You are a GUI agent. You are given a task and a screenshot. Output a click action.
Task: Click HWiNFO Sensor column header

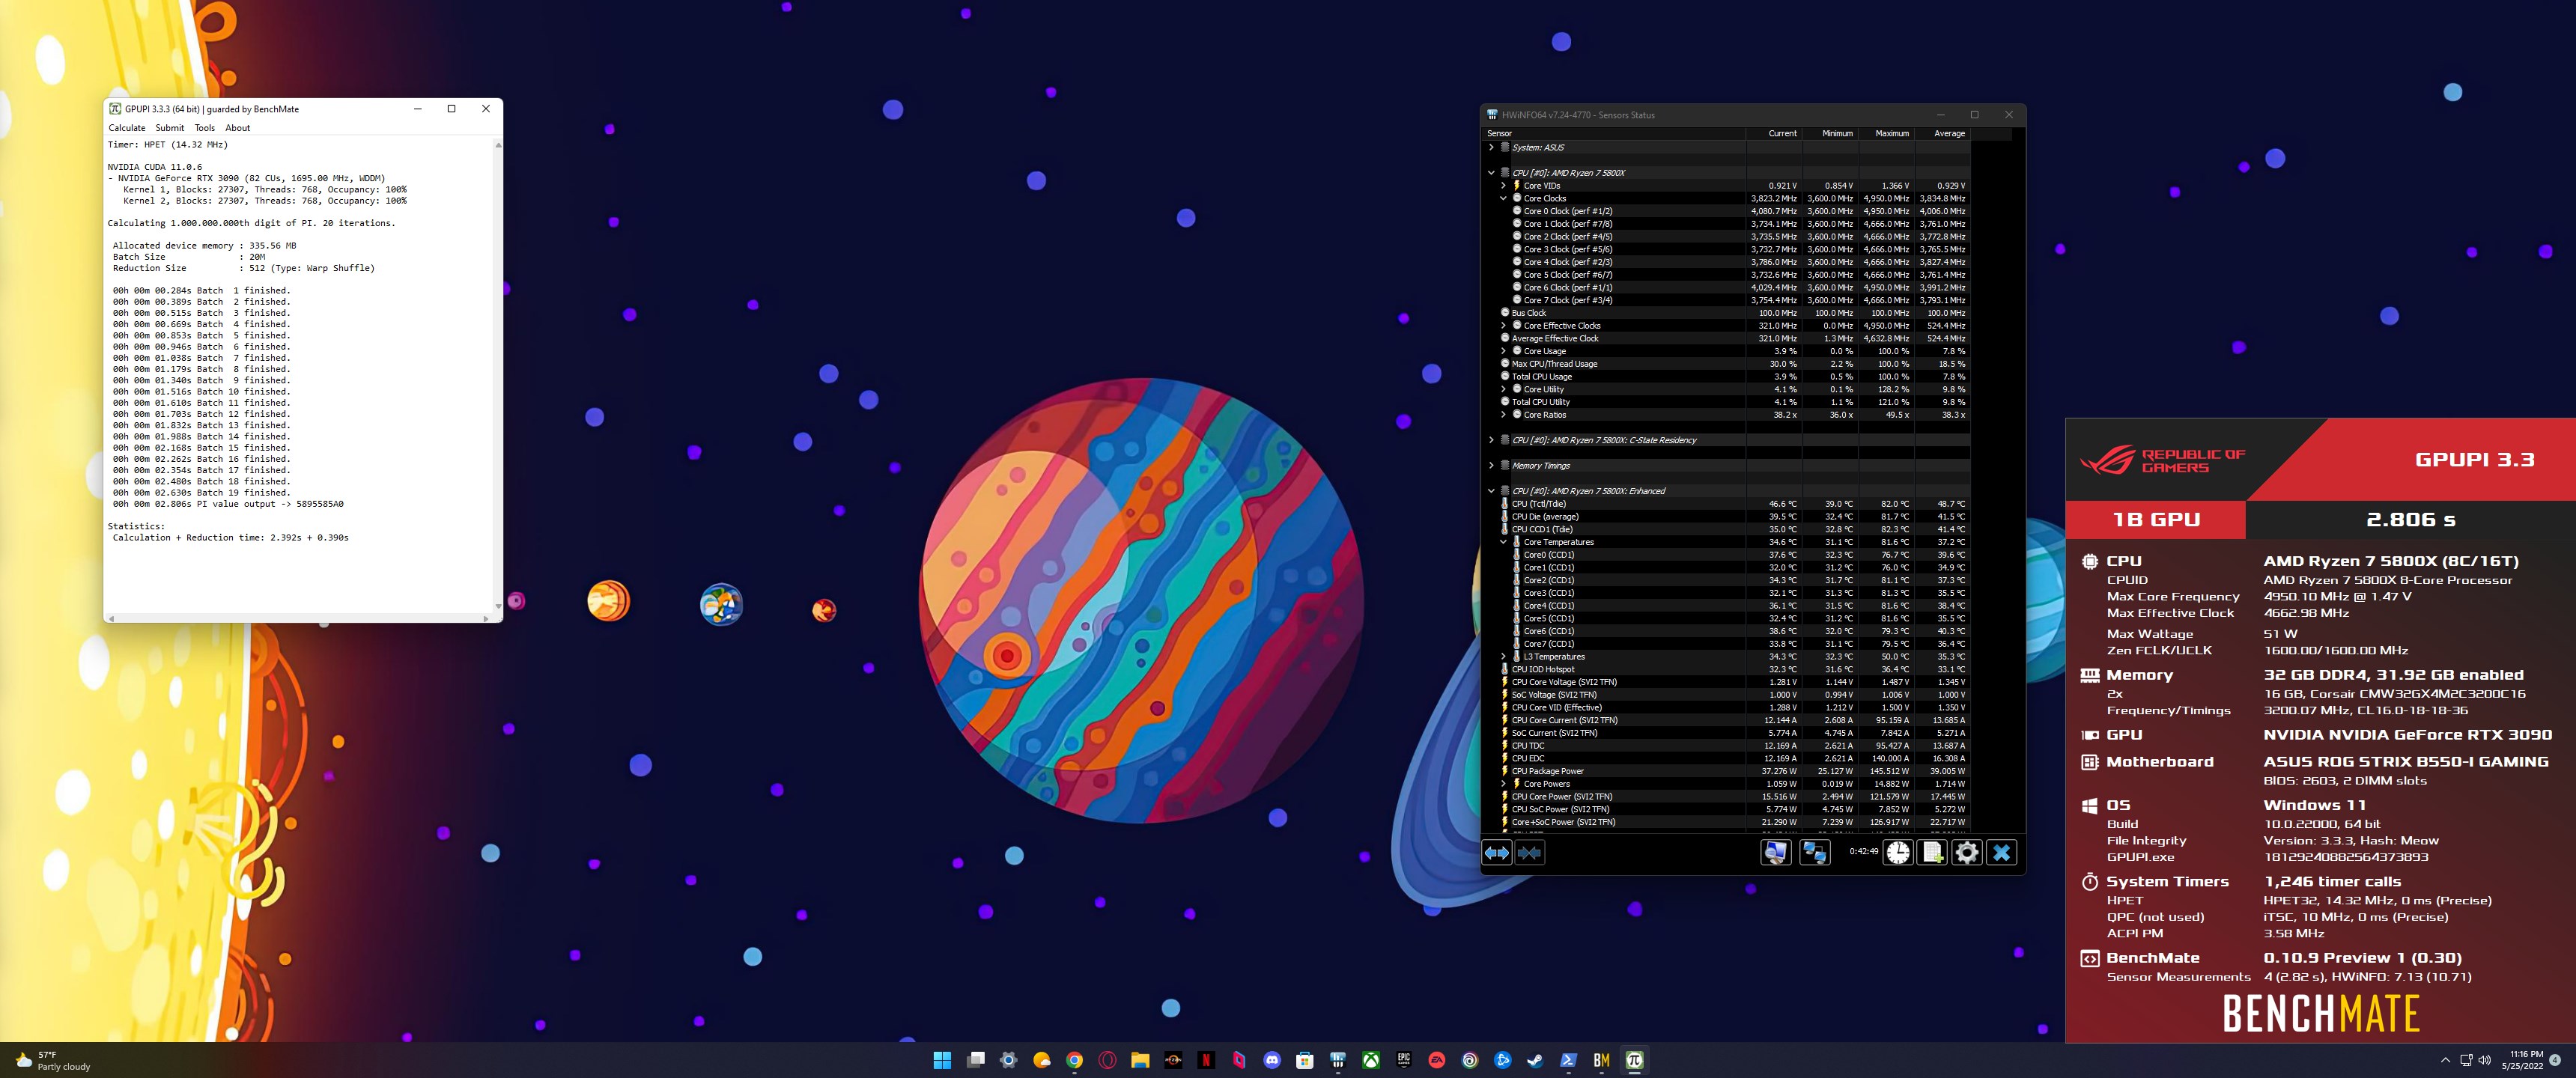[1613, 133]
